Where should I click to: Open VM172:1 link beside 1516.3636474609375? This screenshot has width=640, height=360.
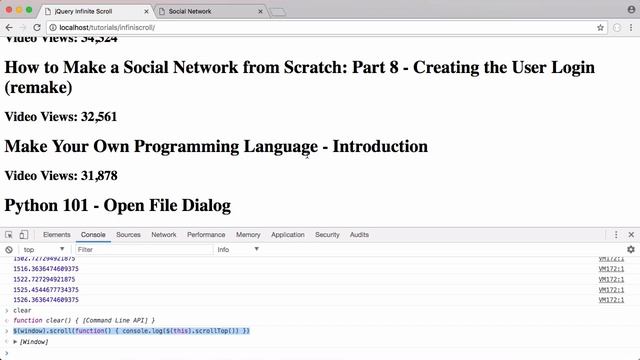611,269
